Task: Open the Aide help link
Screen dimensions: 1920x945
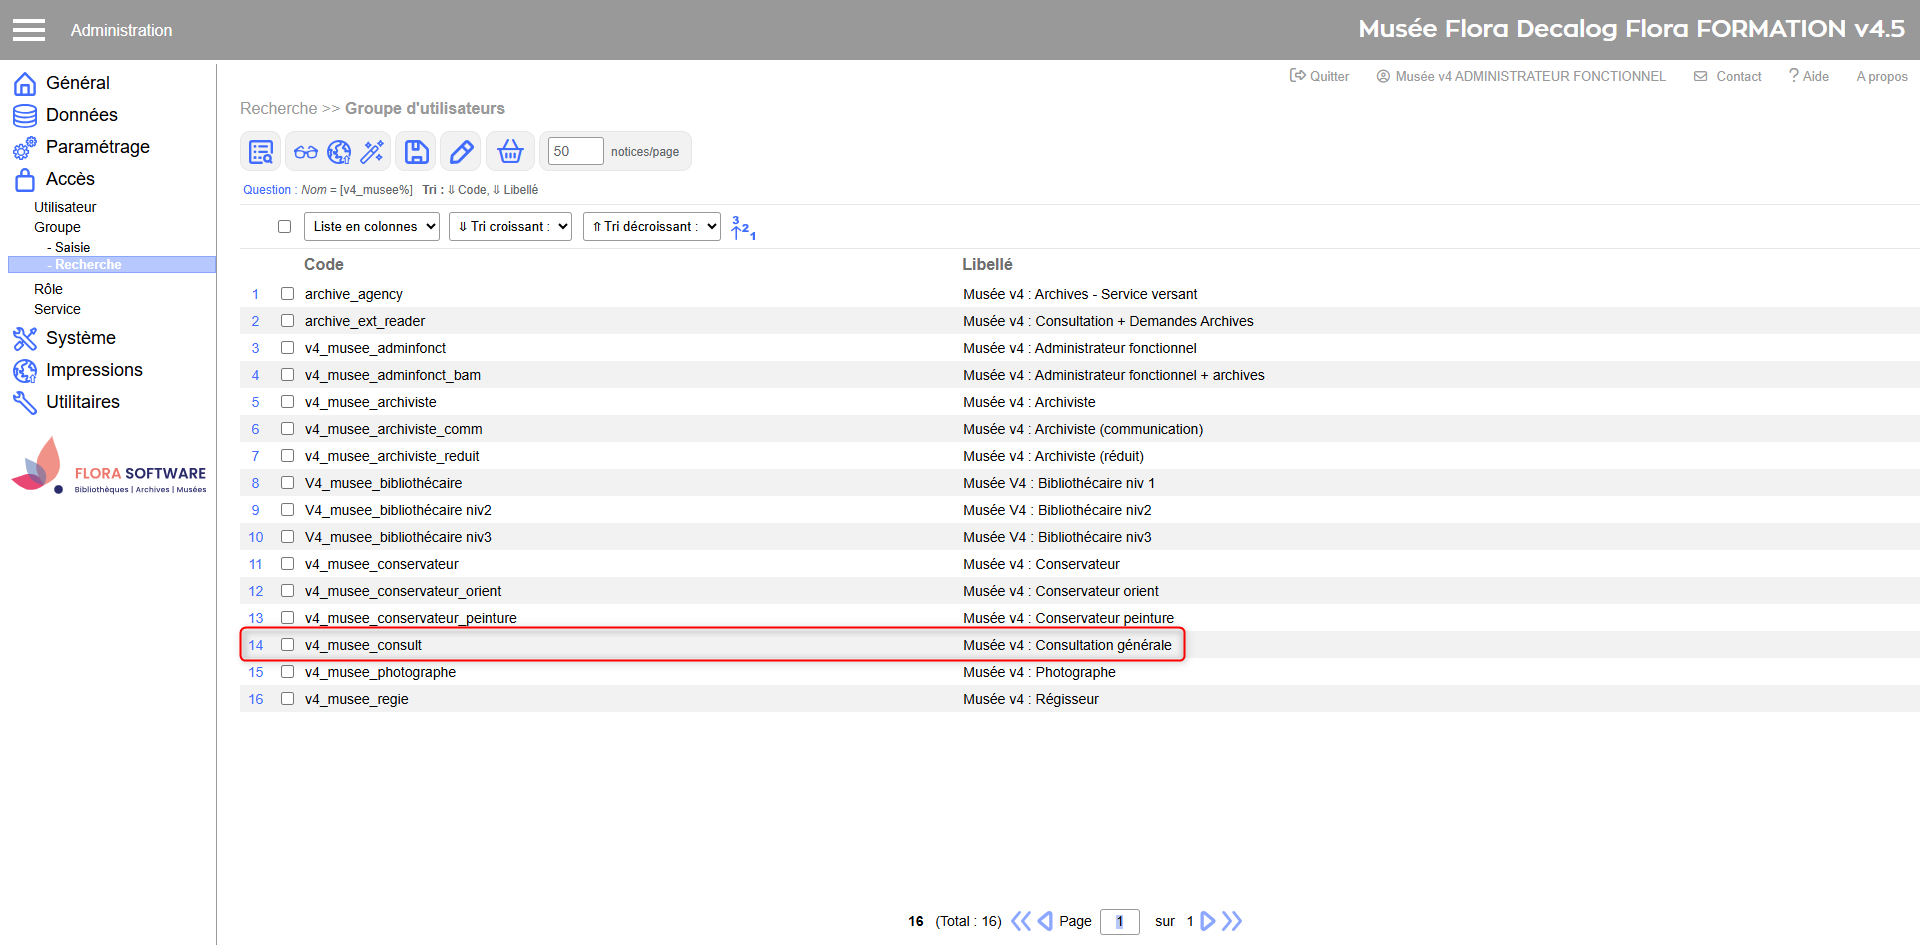Action: pos(1809,76)
